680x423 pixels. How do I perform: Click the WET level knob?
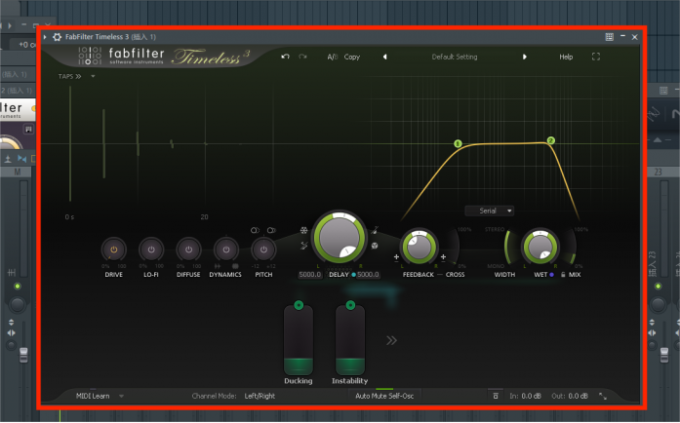coord(540,247)
